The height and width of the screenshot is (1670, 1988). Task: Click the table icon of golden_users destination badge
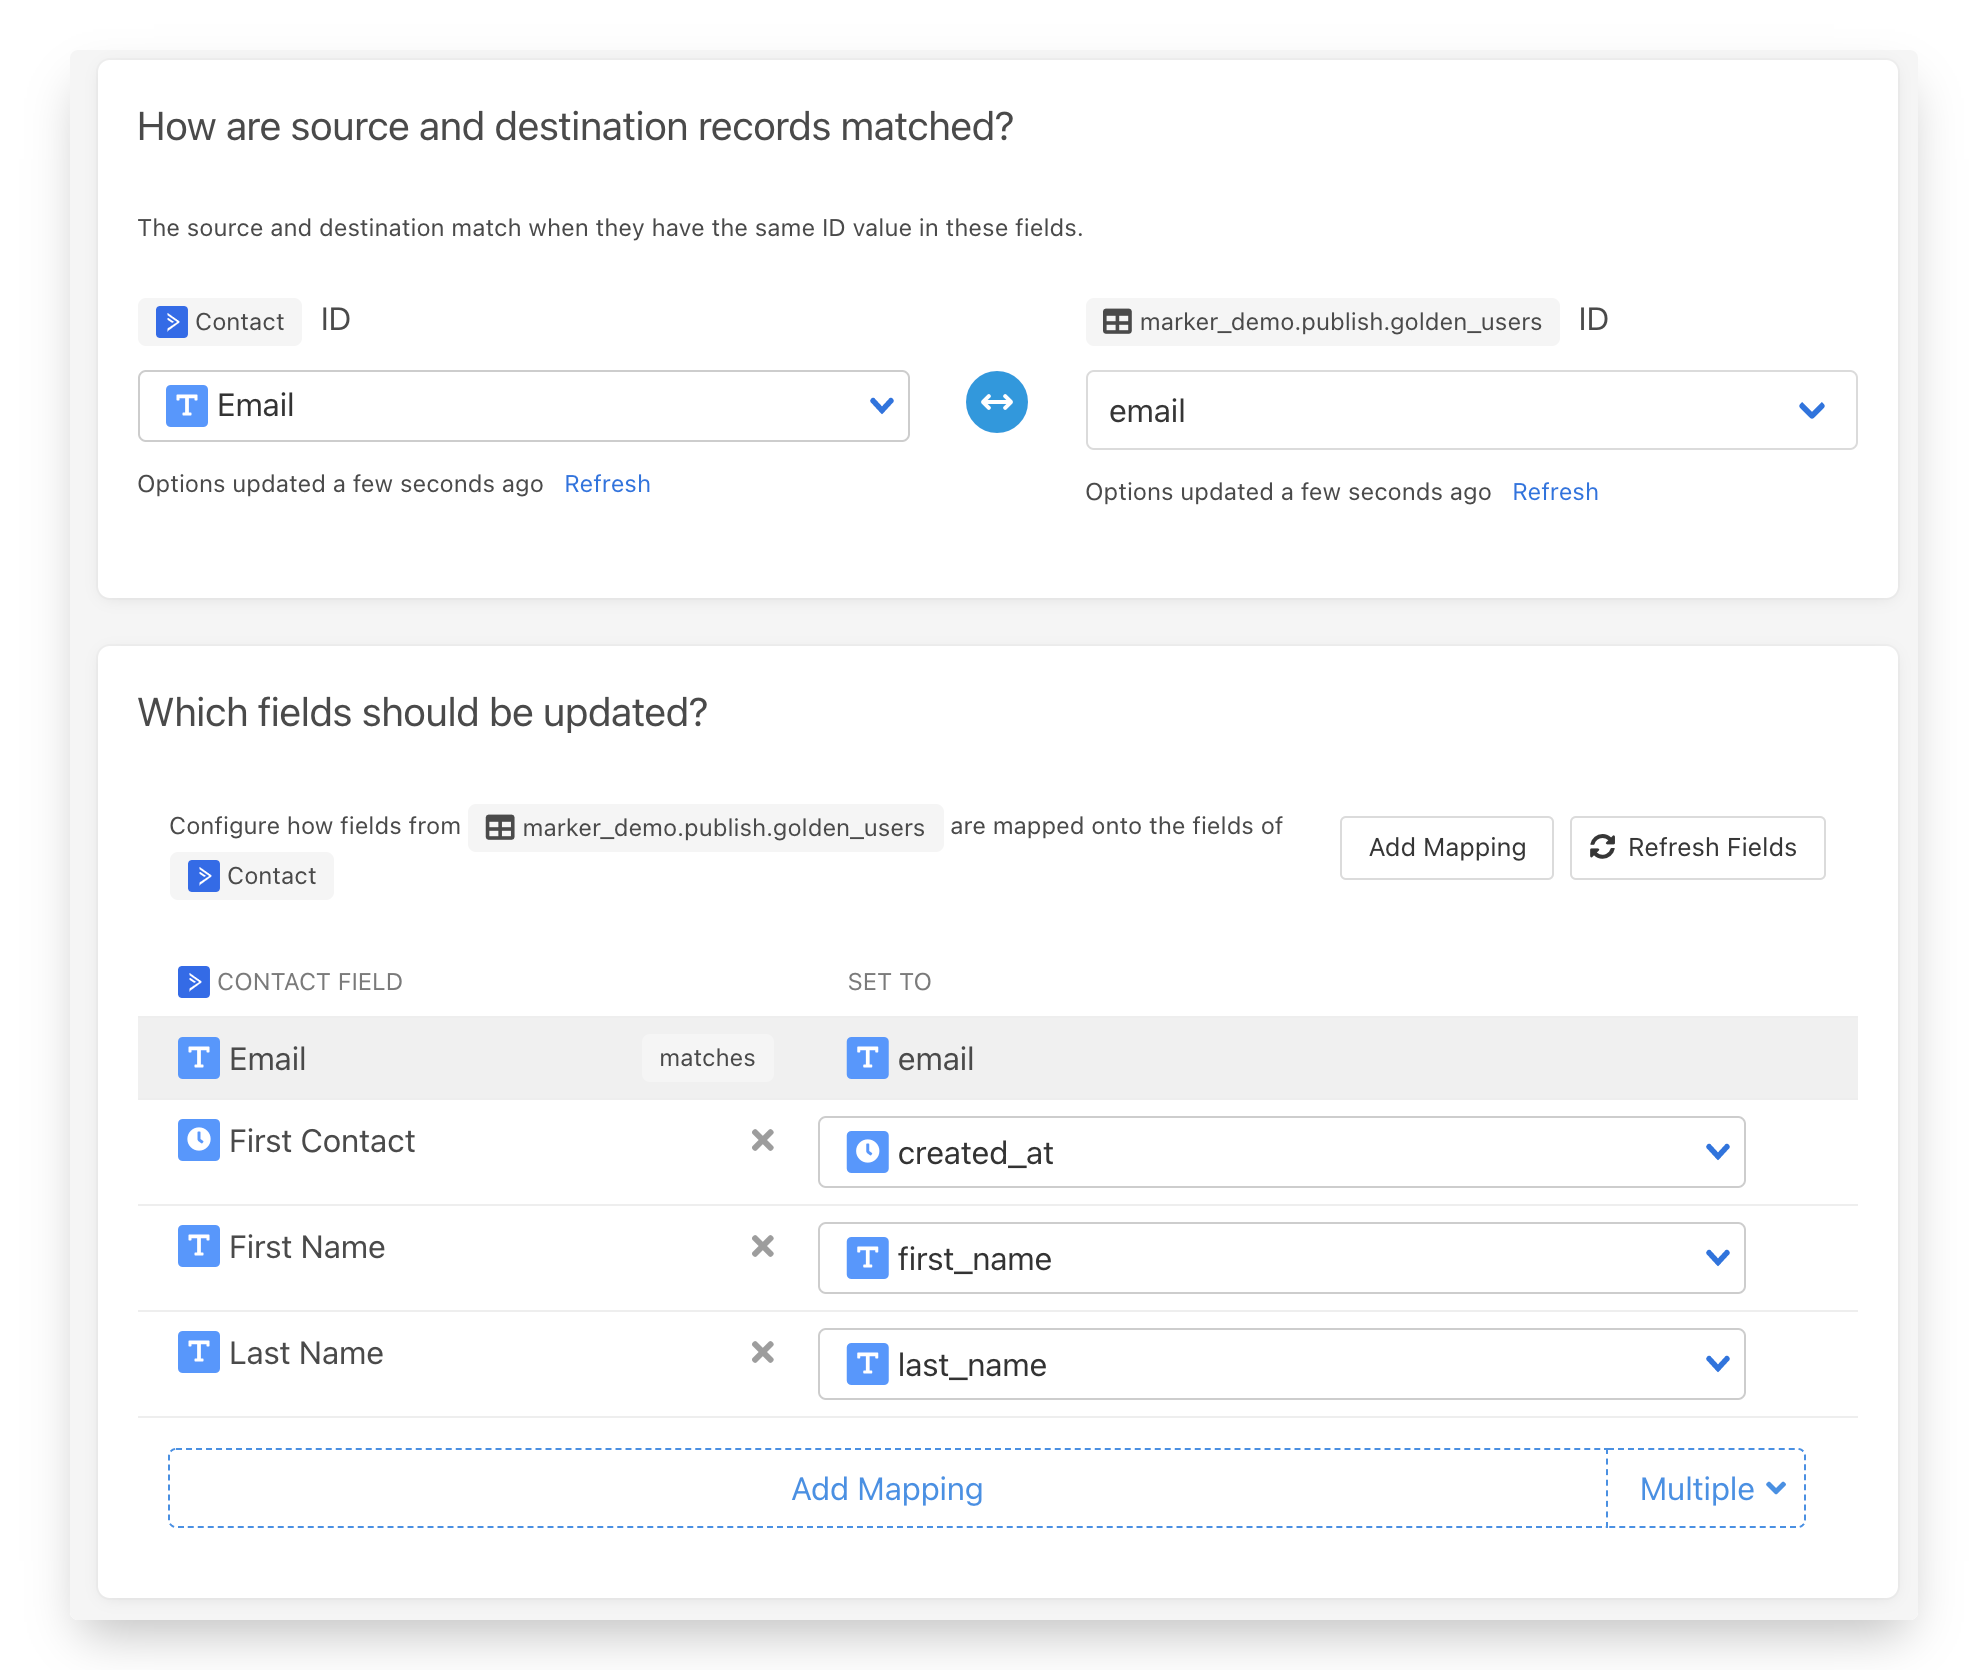click(1117, 322)
